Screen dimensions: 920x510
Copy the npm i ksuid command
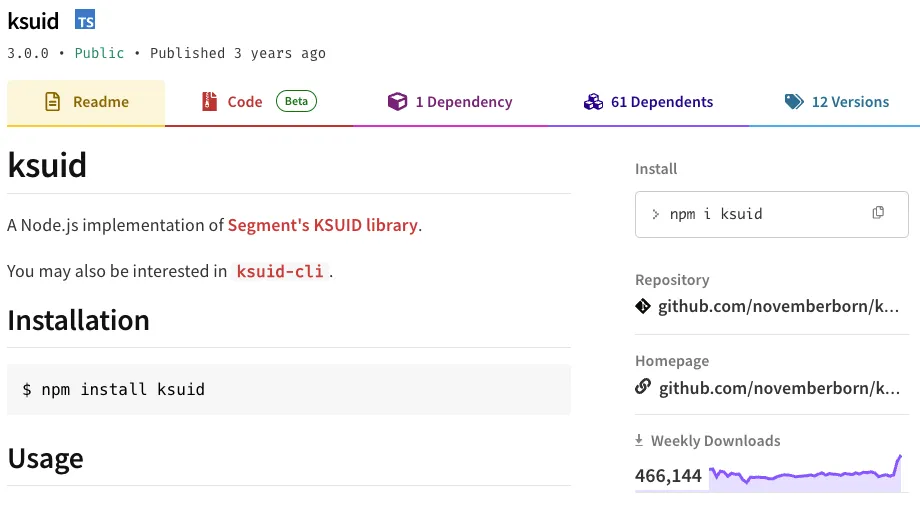pos(878,213)
